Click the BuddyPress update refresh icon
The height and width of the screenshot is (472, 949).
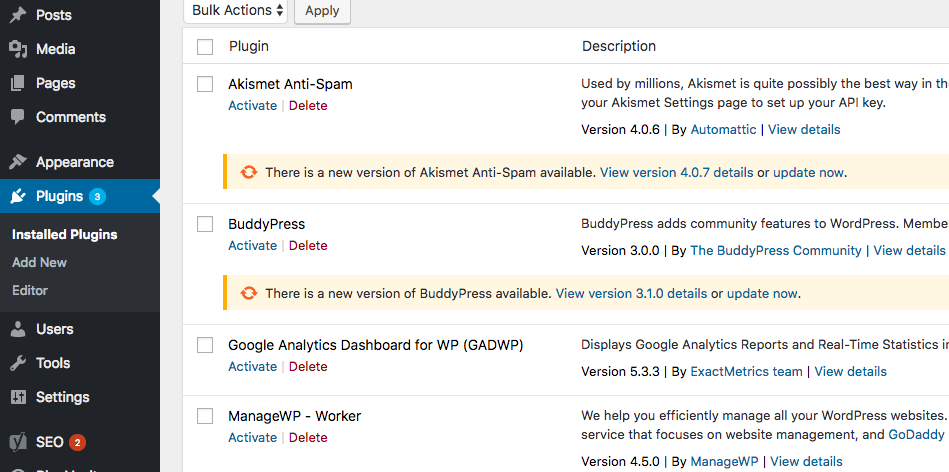[x=248, y=293]
